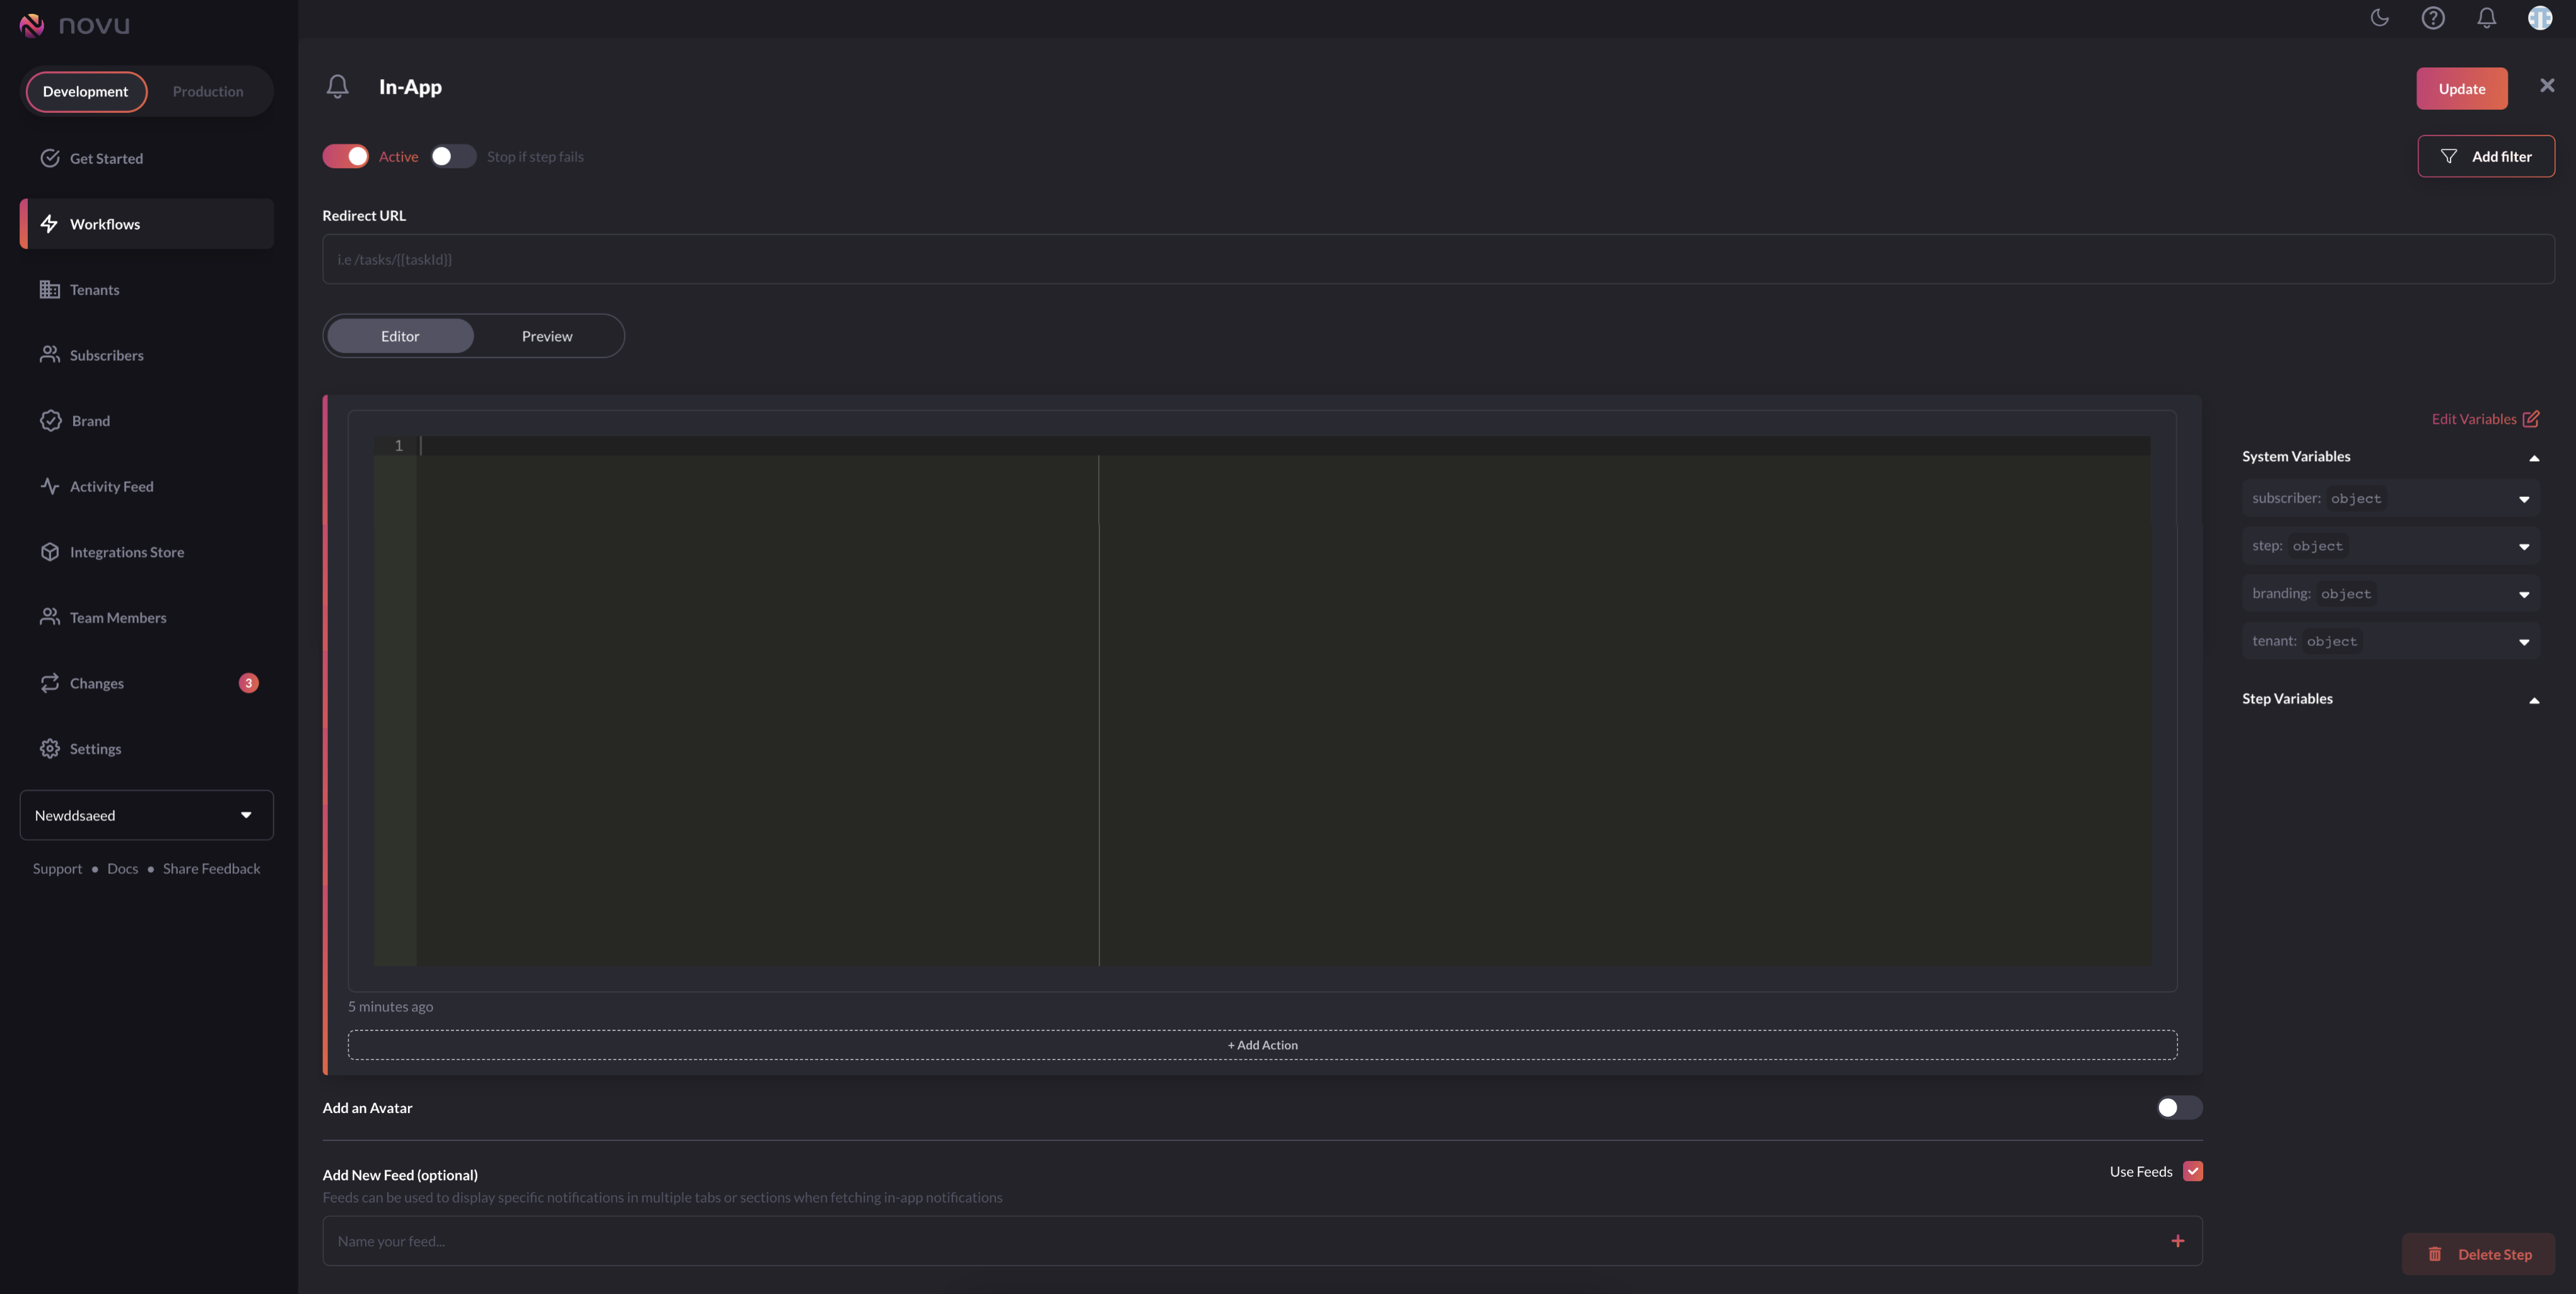Open the Brand settings section
This screenshot has width=2576, height=1294.
pos(89,420)
